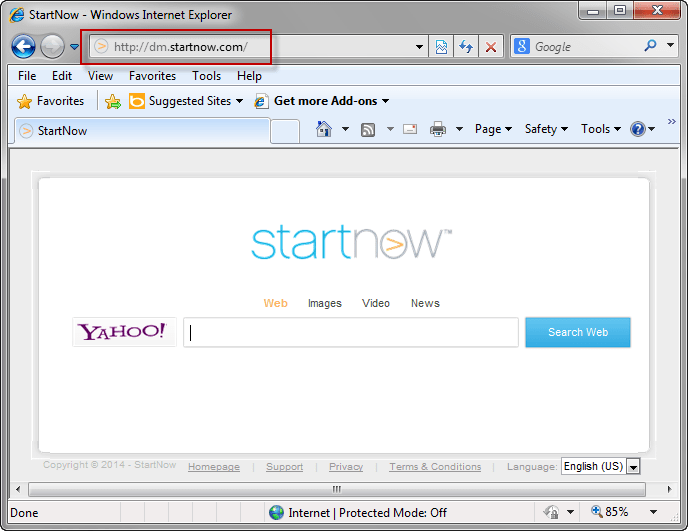Open the Terms & Conditions footer link
Viewport: 688px width, 531px height.
[x=435, y=467]
